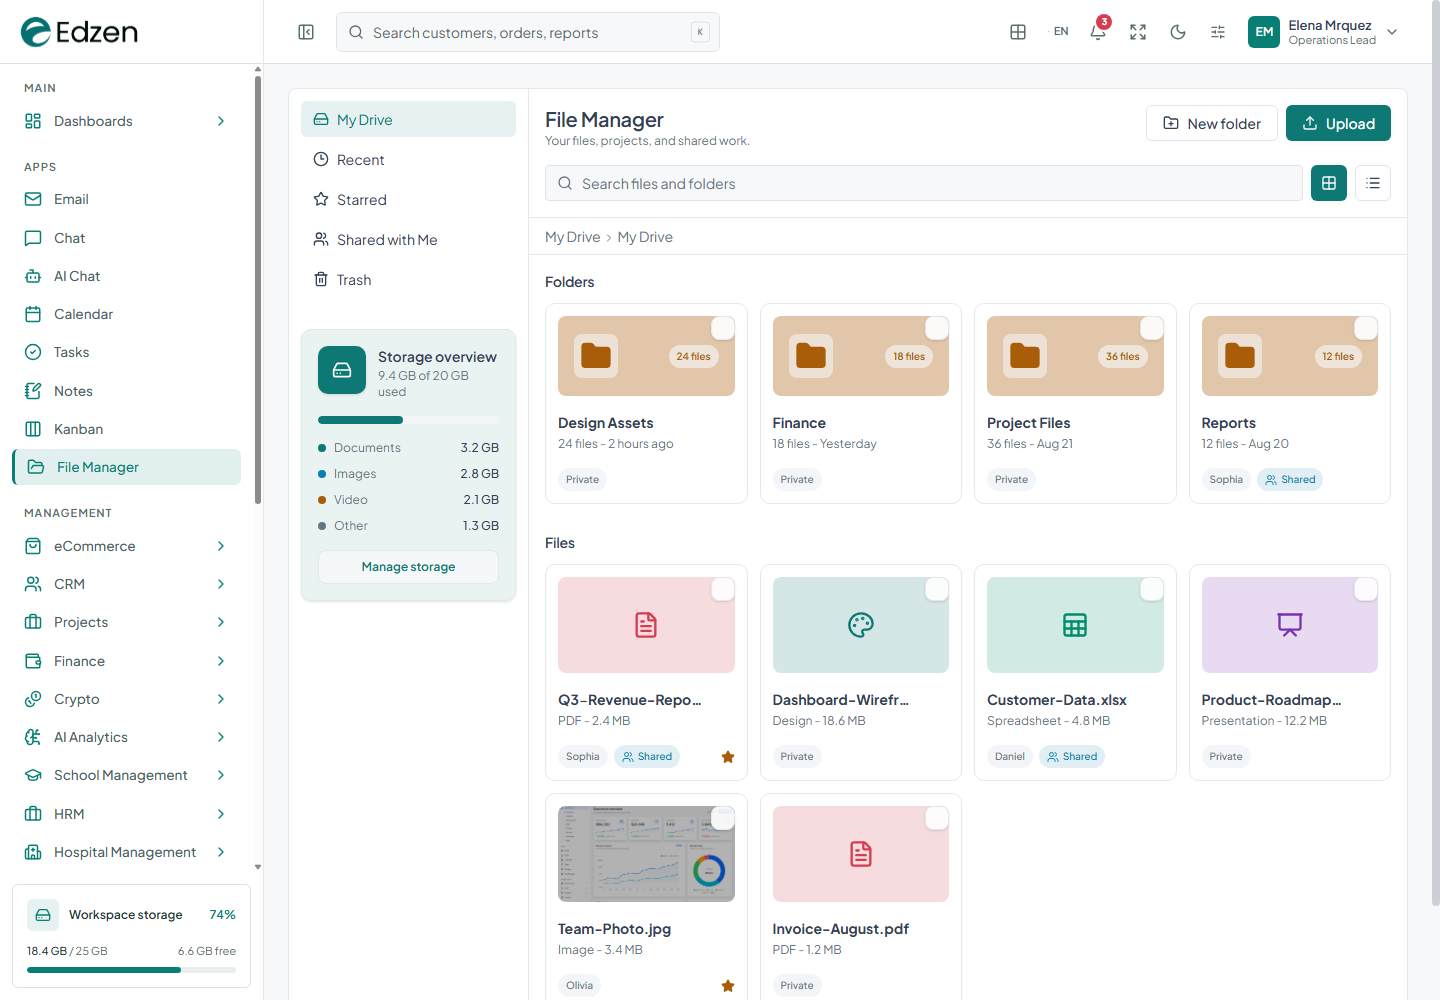The image size is (1440, 1000).
Task: Check the Project Files folder checkbox
Action: coord(1152,328)
